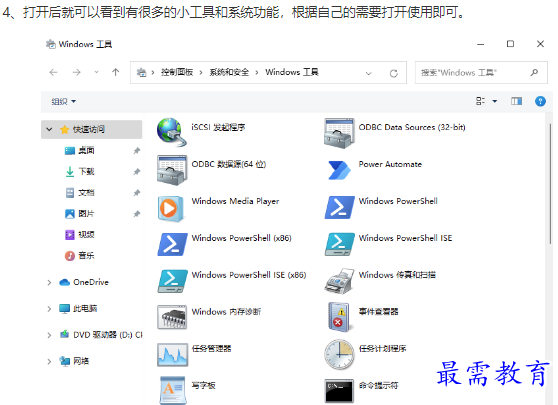
Task: Open the ODBC 数据源(64 位) icon
Action: pyautogui.click(x=172, y=170)
